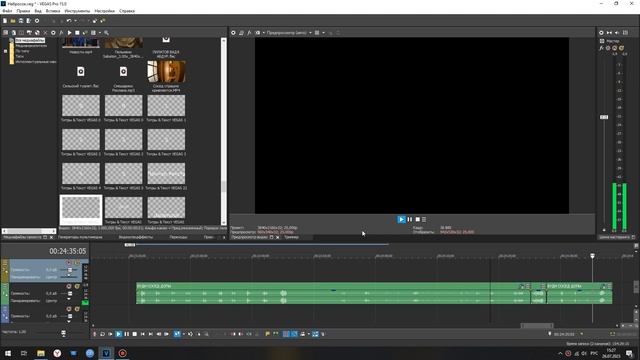Play the preview under the video window
This screenshot has height=360, width=640.
coord(401,220)
